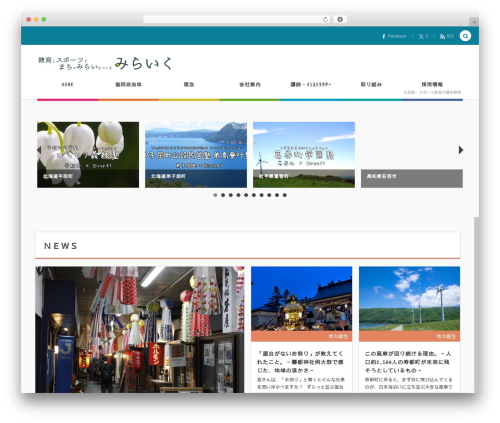This screenshot has width=500, height=423.
Task: Open the shrine mikoshi news photo
Action: (301, 299)
